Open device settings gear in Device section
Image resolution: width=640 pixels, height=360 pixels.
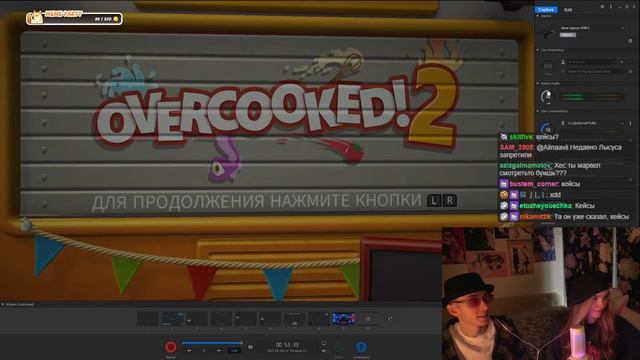[x=630, y=41]
